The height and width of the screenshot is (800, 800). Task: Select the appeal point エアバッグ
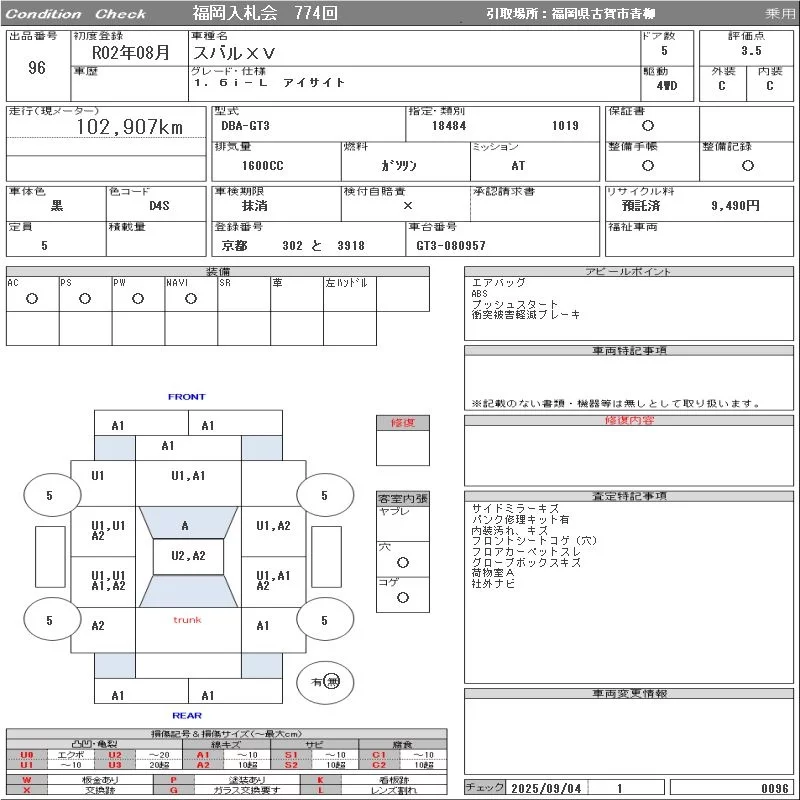pos(498,283)
